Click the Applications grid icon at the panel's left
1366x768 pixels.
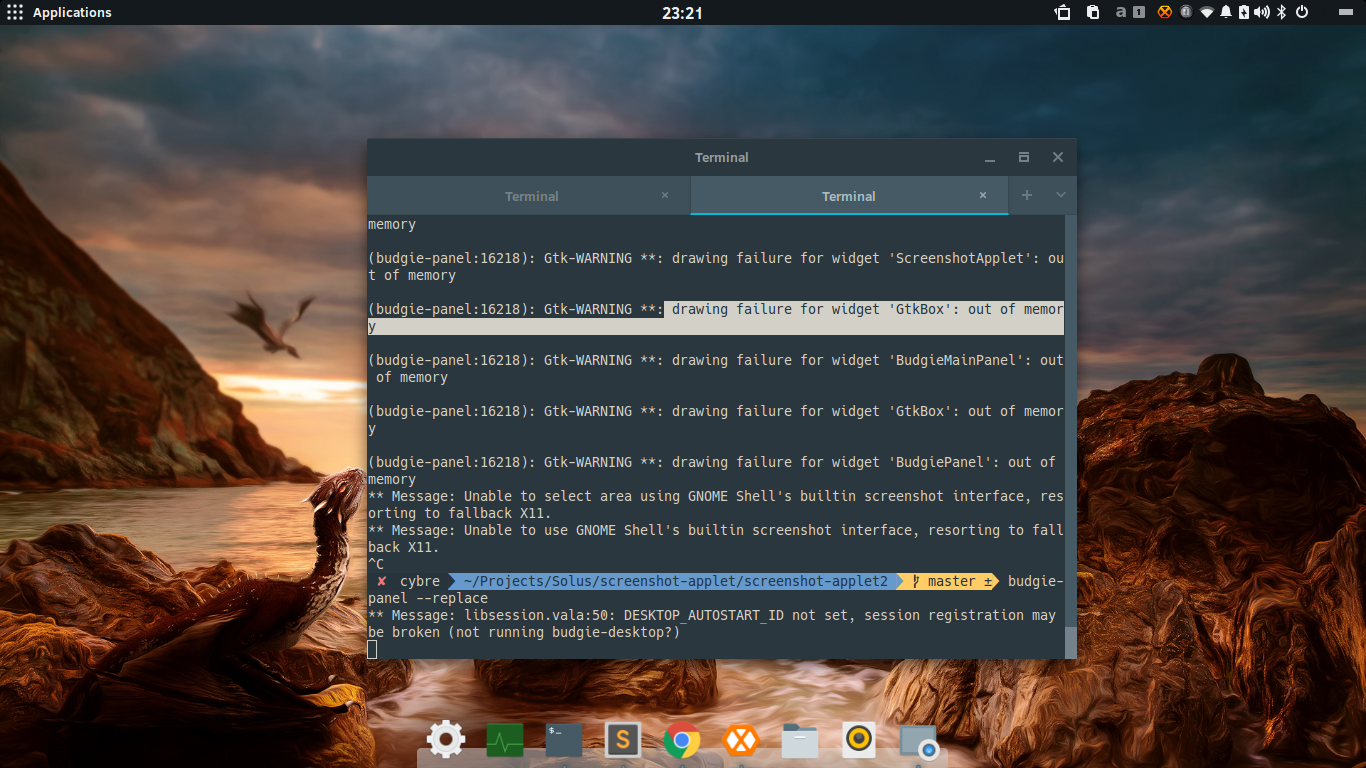(15, 13)
